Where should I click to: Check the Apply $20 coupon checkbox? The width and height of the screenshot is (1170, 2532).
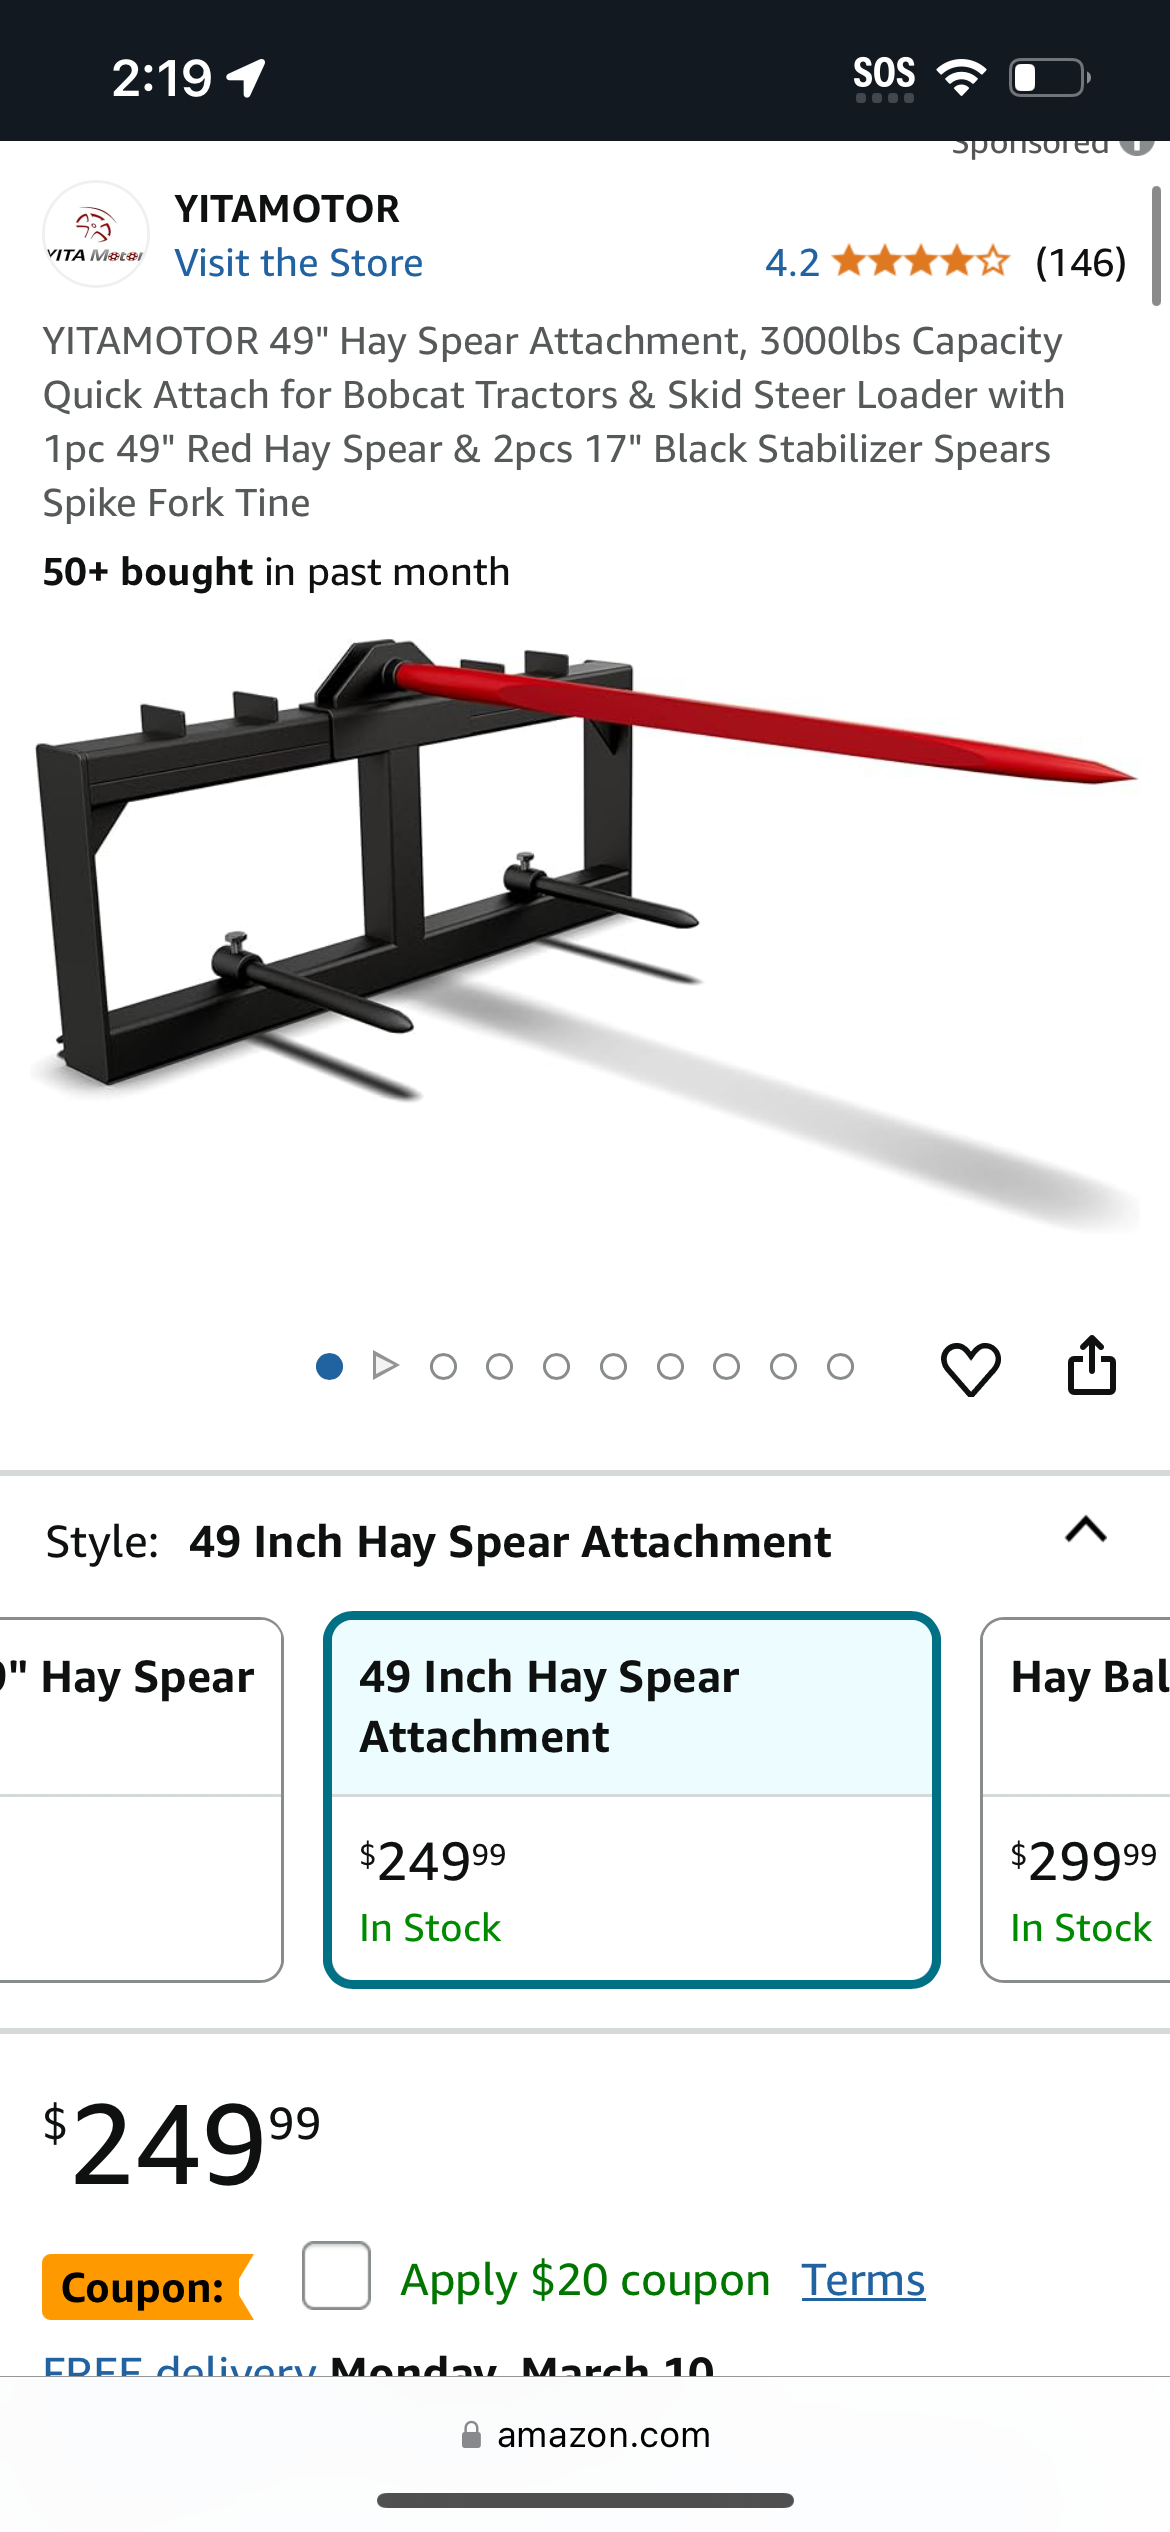tap(336, 2275)
